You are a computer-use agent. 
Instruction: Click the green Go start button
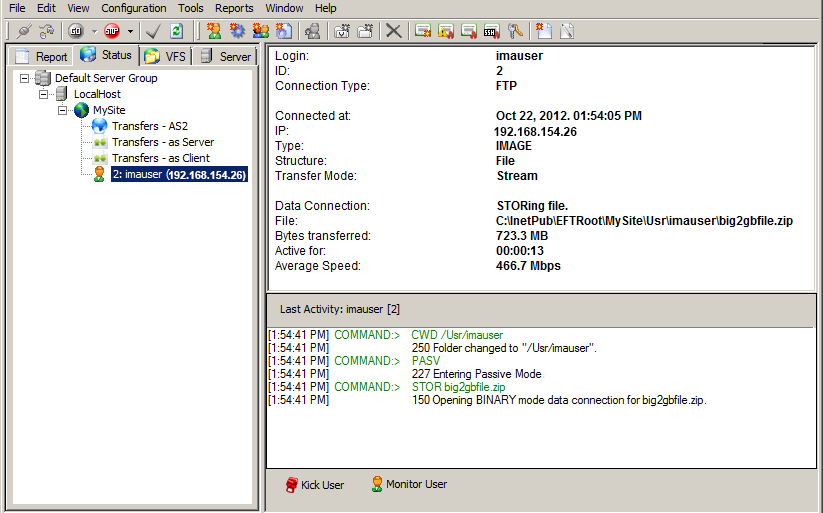tap(76, 31)
